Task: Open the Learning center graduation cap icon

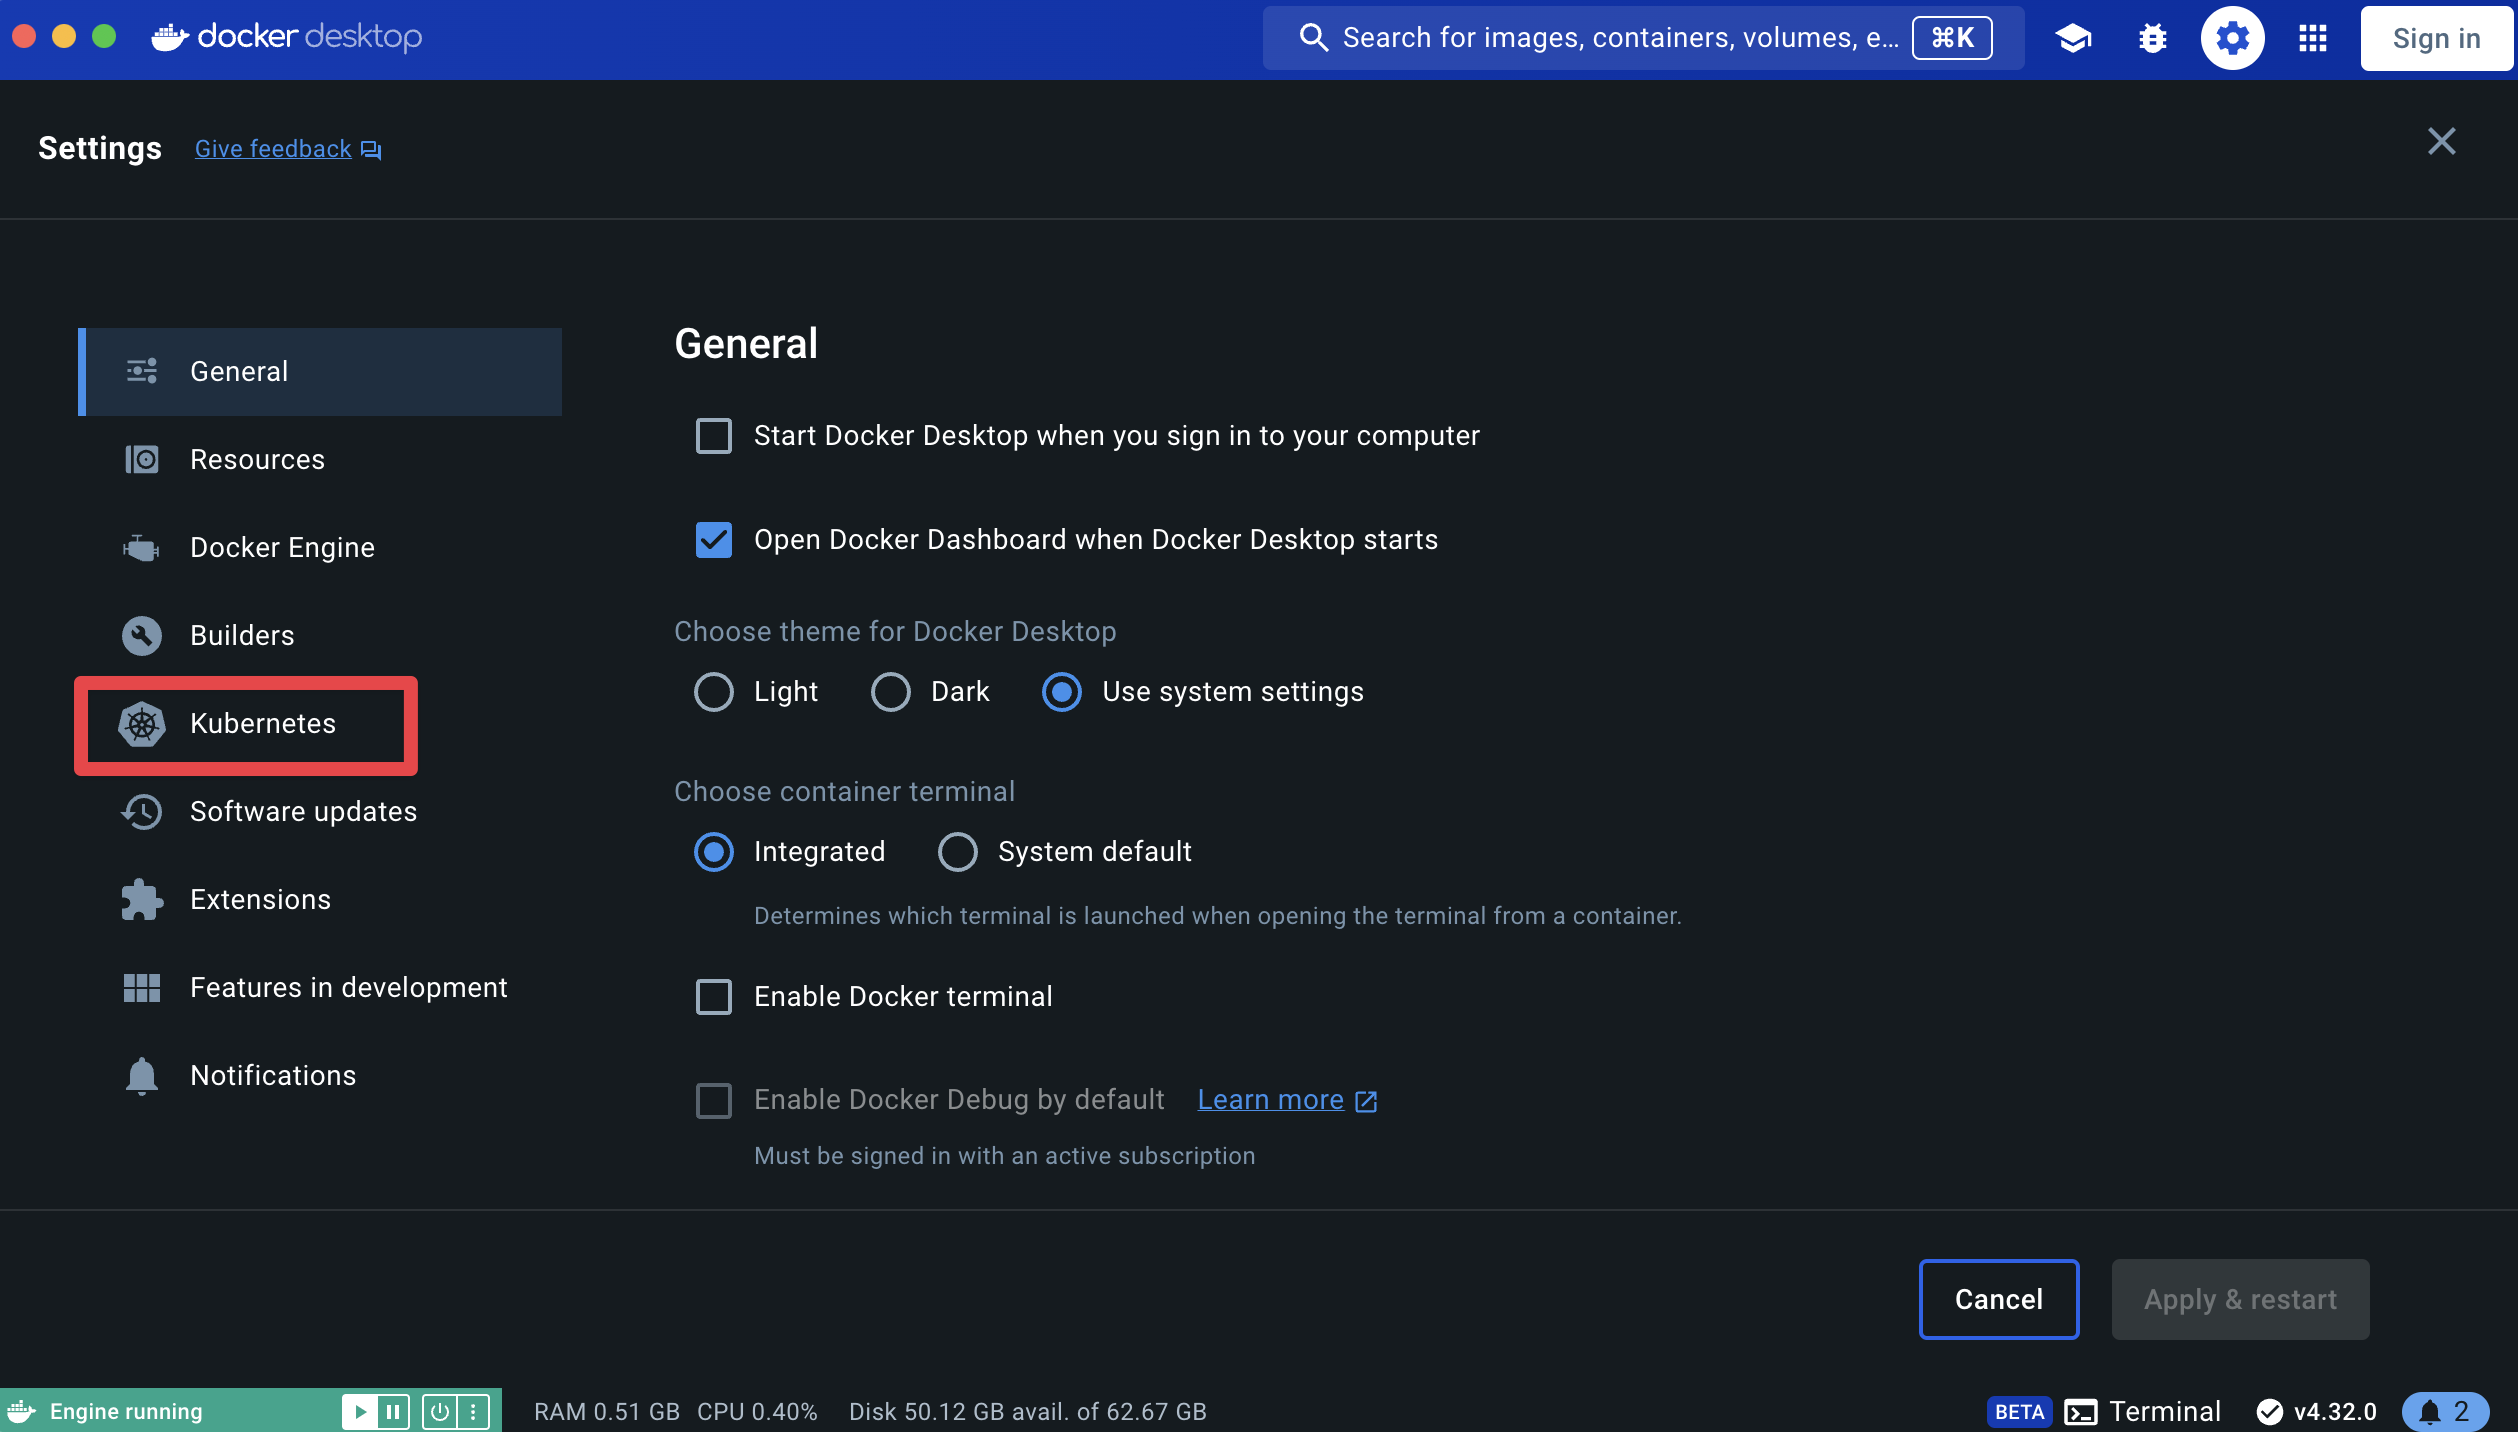Action: pos(2073,38)
